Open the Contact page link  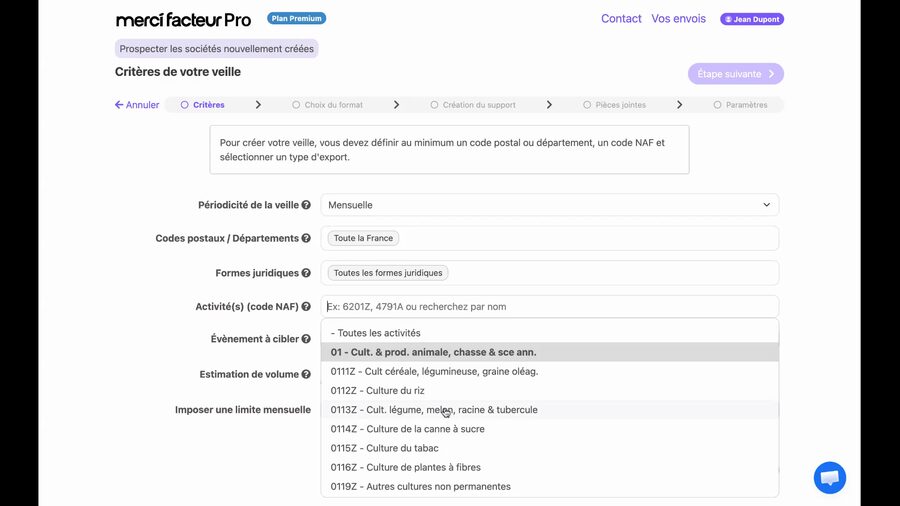pyautogui.click(x=621, y=19)
